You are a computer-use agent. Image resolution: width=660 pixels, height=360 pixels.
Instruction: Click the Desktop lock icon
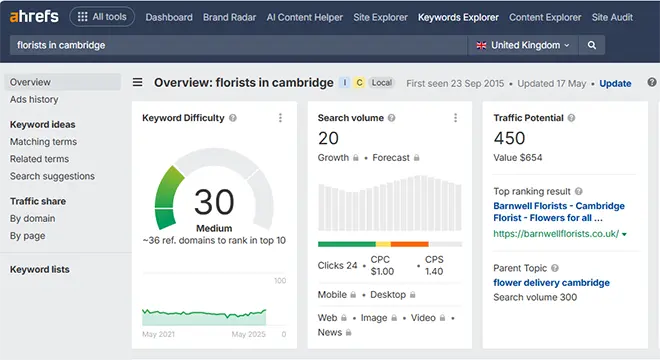(x=412, y=295)
